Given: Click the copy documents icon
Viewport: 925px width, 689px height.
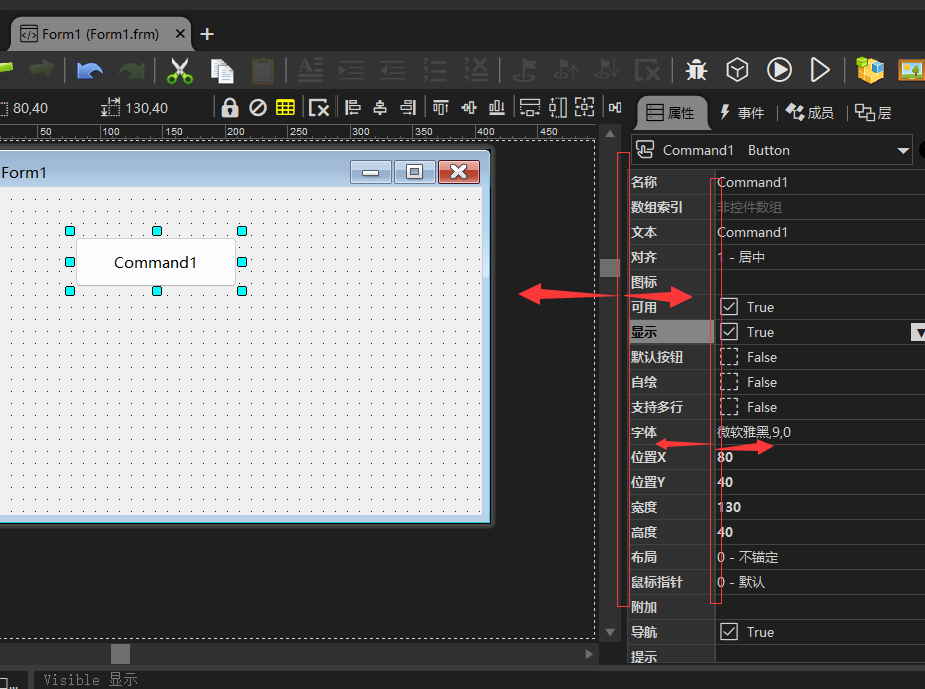Looking at the screenshot, I should point(222,70).
